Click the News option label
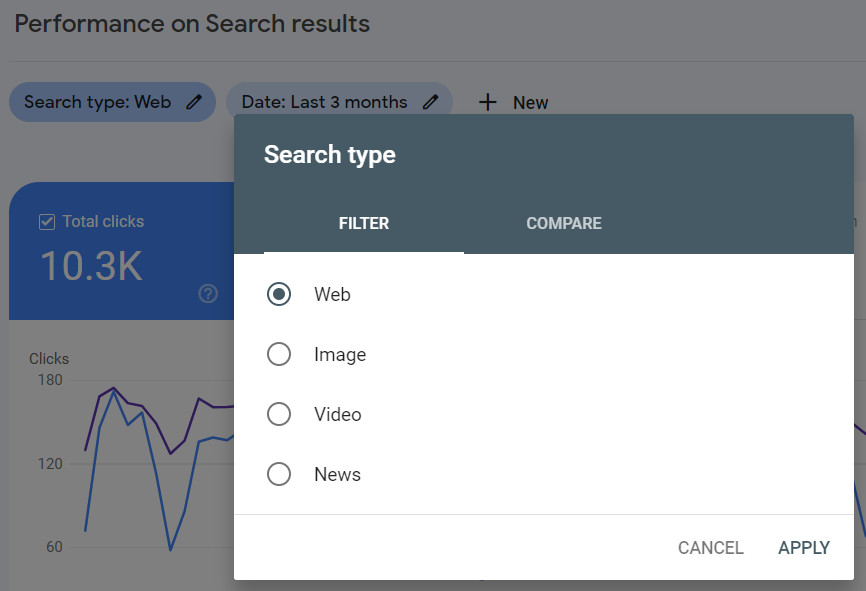The width and height of the screenshot is (866, 591). coord(337,474)
